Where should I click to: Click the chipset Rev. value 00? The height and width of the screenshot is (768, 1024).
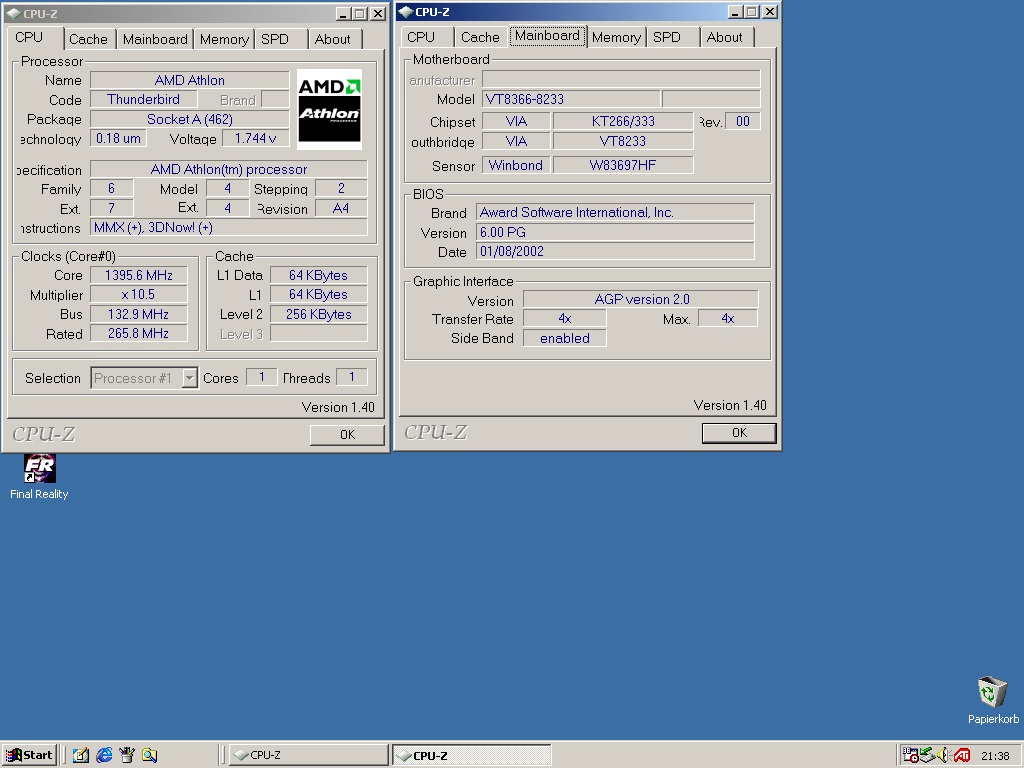pyautogui.click(x=743, y=121)
